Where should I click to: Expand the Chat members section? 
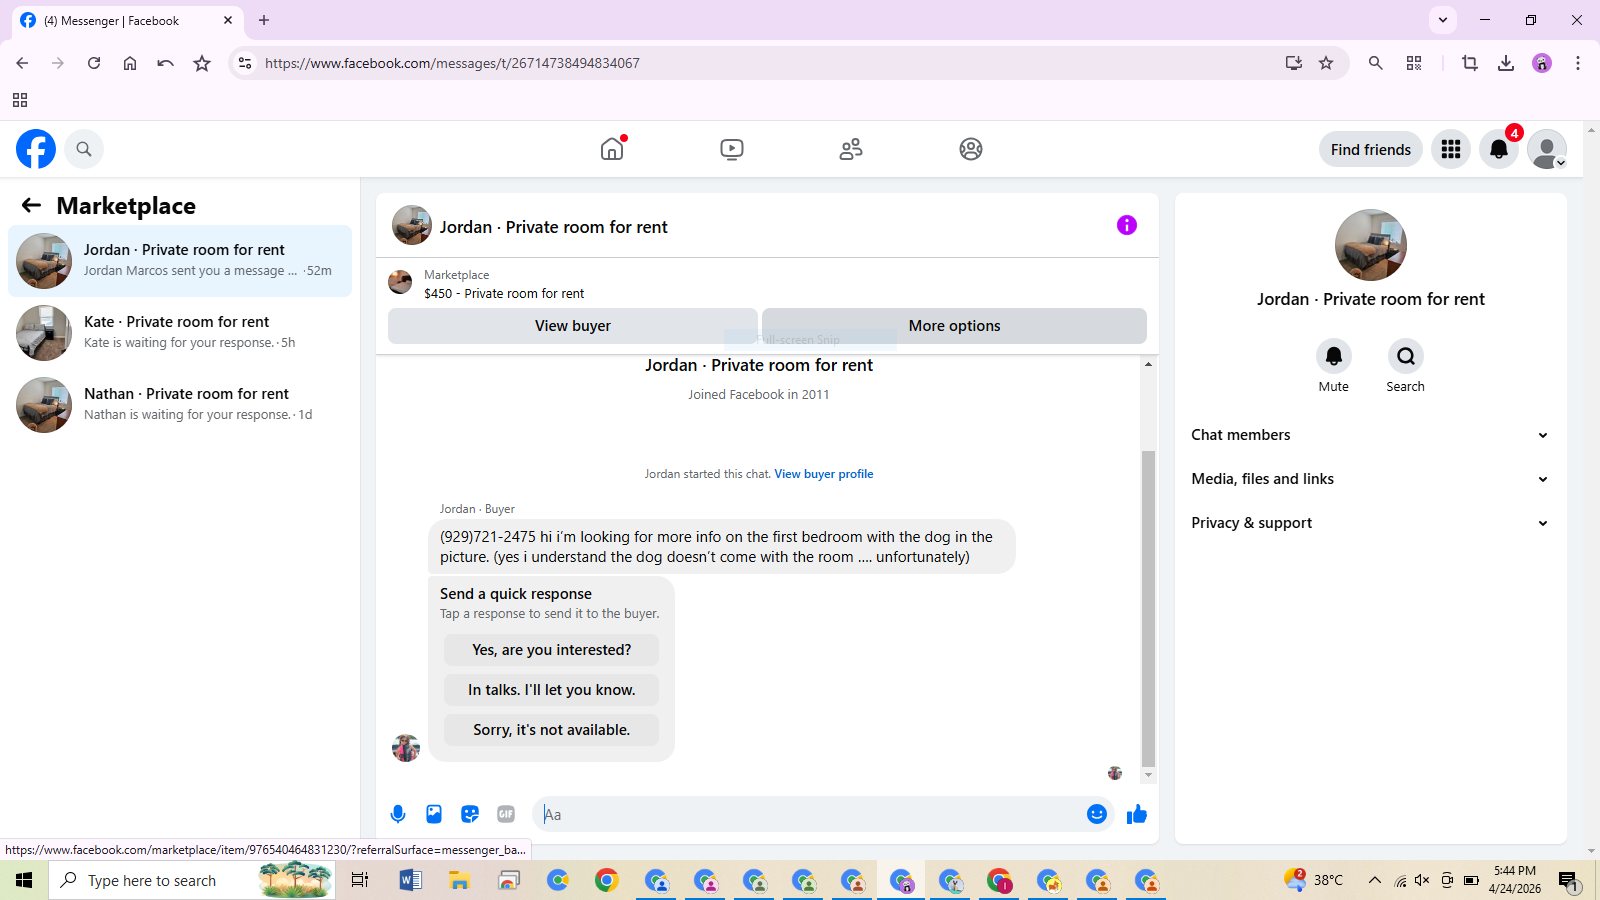1370,435
